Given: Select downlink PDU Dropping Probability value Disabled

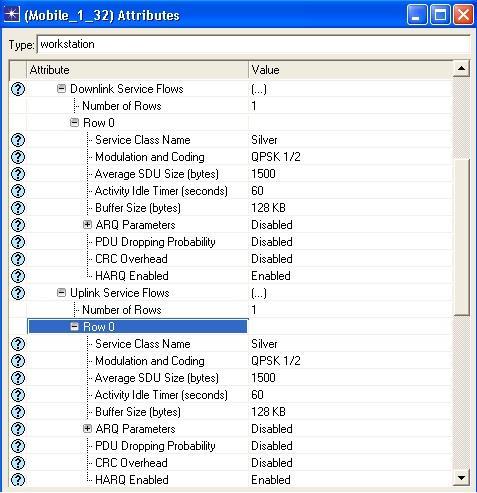Looking at the screenshot, I should point(272,242).
